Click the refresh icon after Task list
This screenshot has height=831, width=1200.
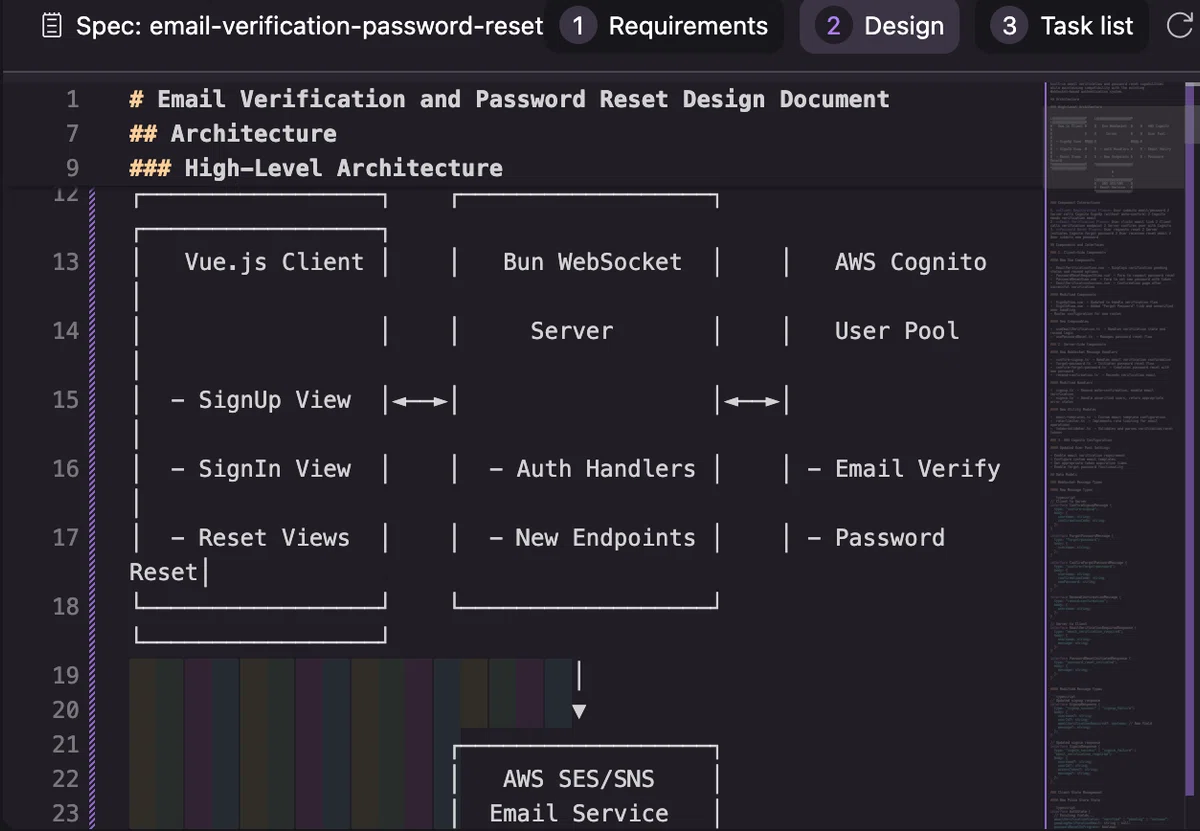(x=1180, y=26)
